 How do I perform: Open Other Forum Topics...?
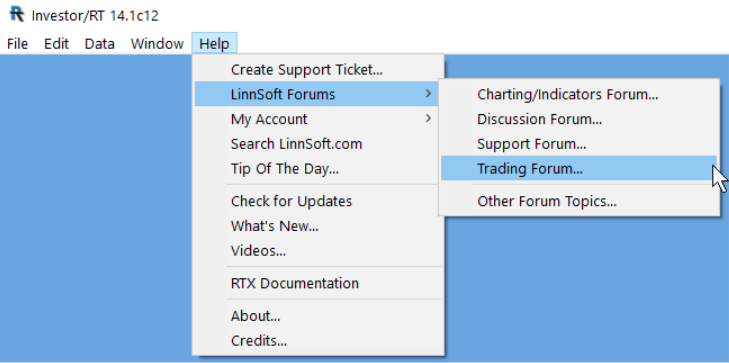[579, 201]
